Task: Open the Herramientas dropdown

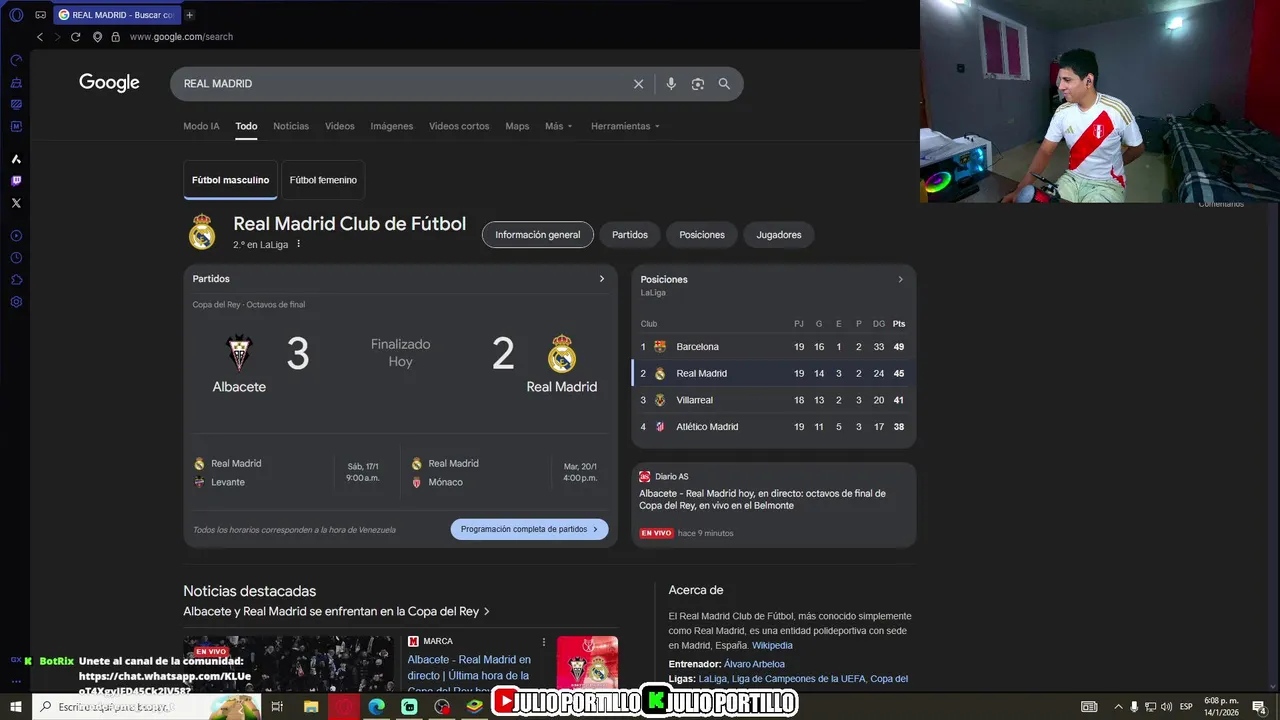Action: click(x=625, y=126)
